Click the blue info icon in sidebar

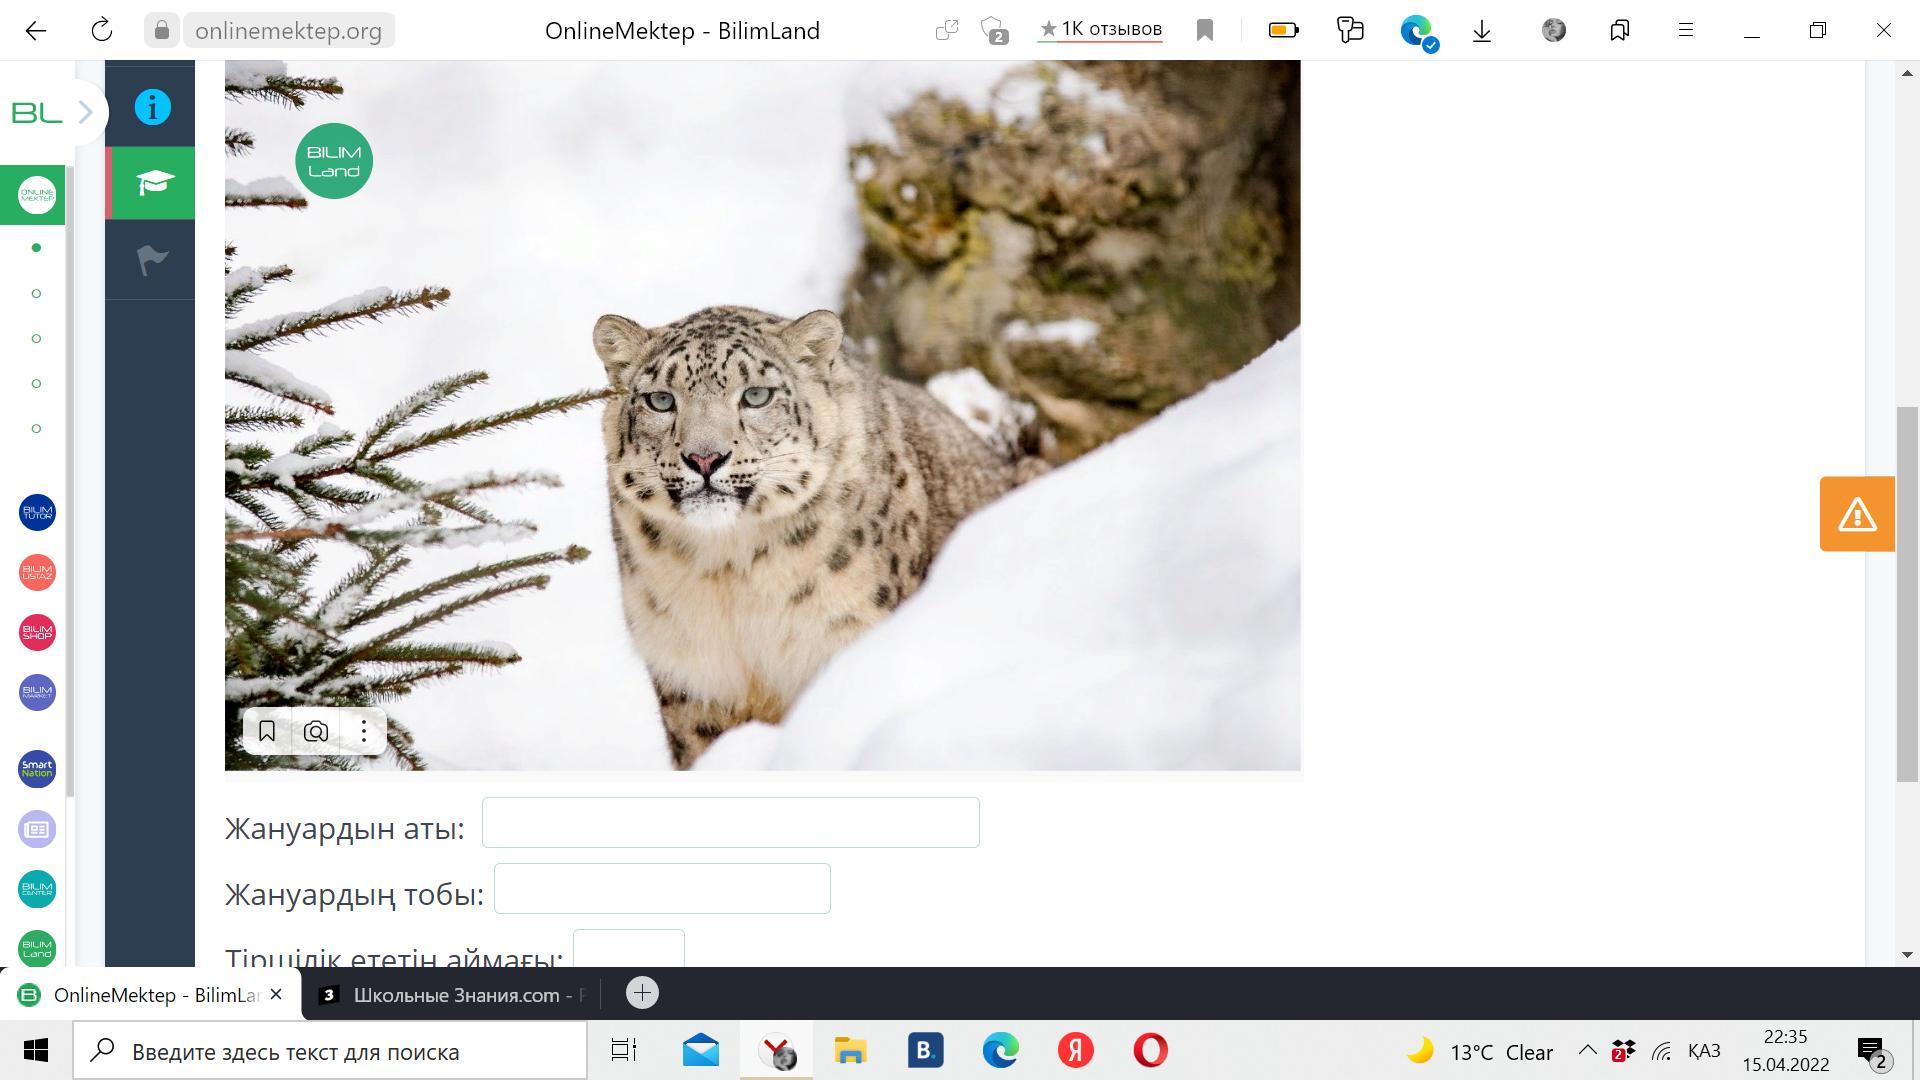[152, 107]
